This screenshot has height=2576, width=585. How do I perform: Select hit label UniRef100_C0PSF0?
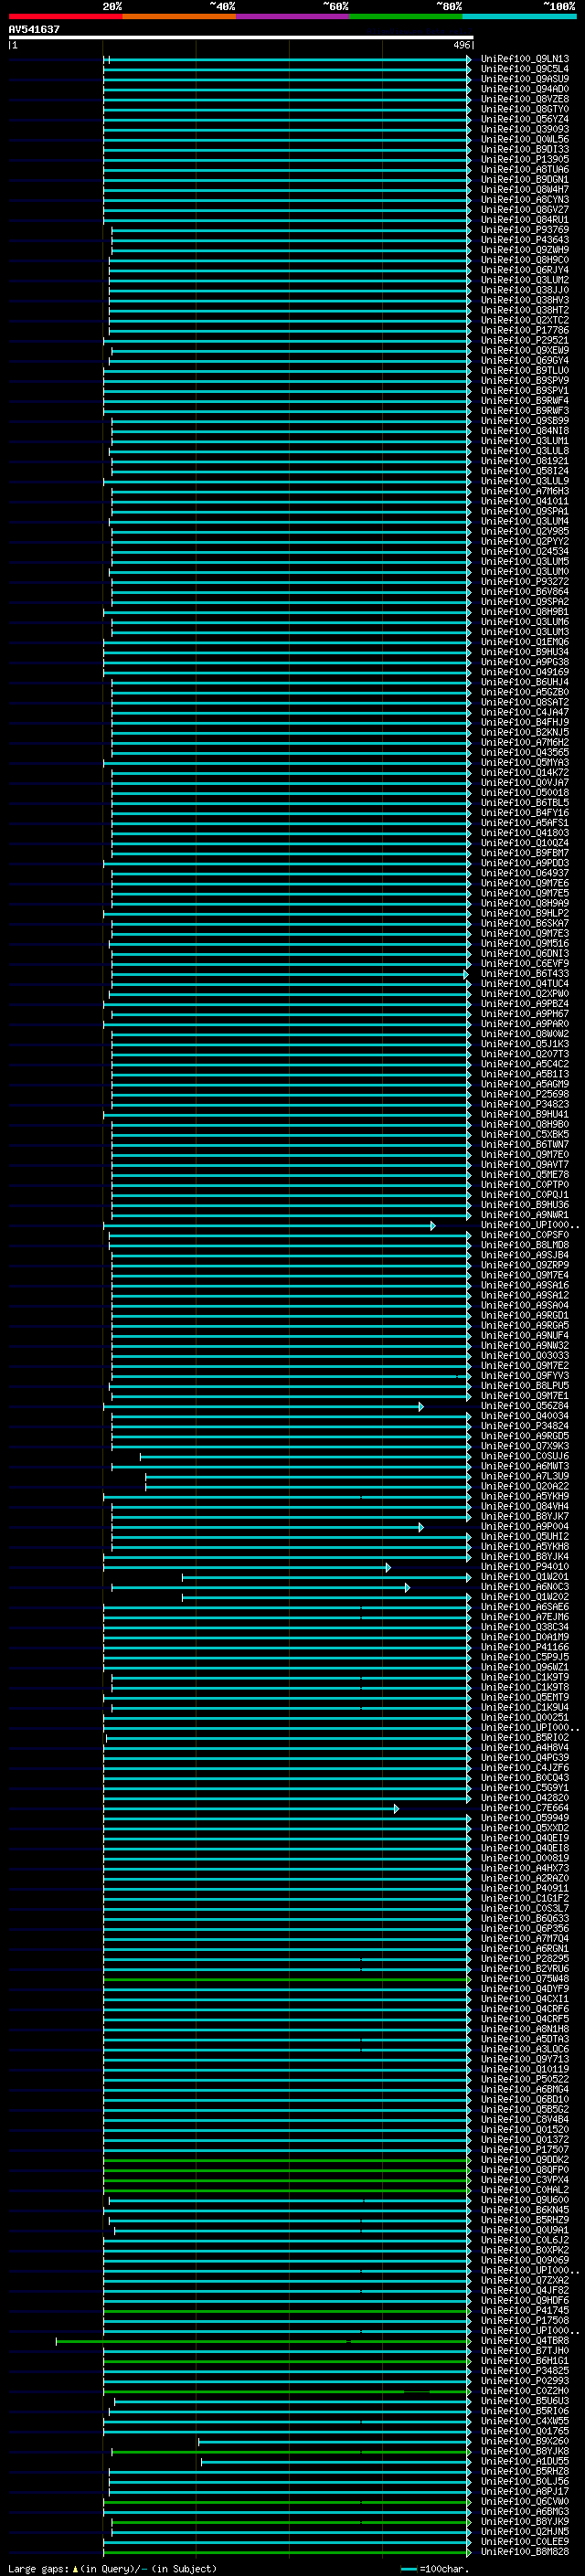pyautogui.click(x=525, y=1235)
